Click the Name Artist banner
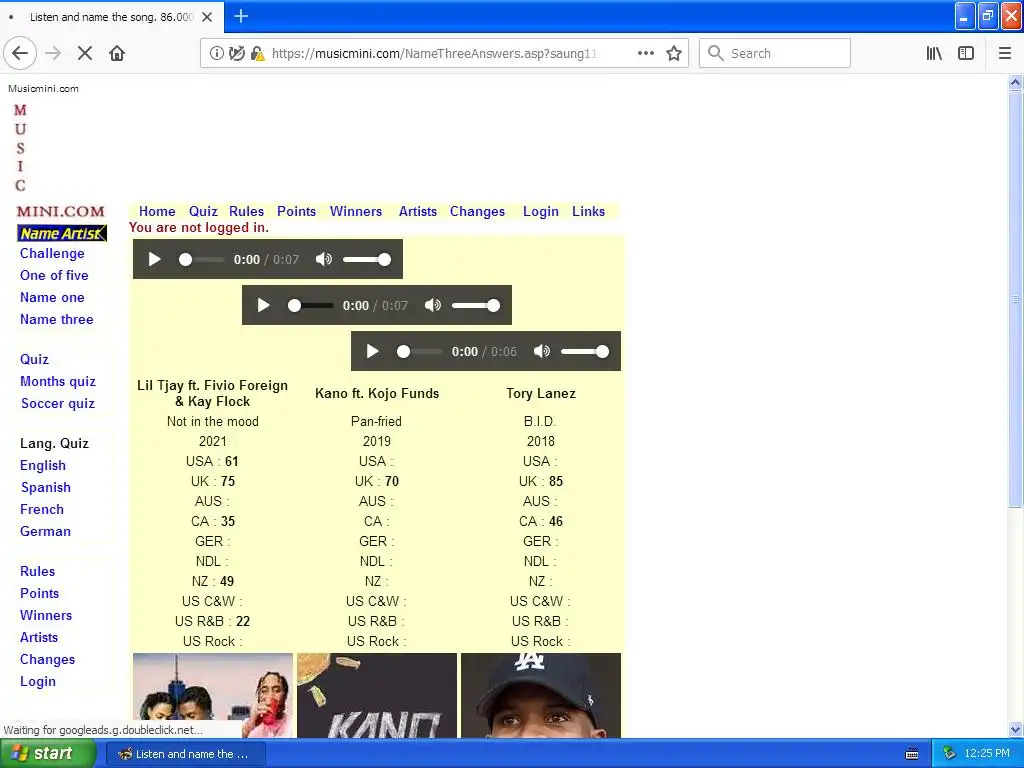This screenshot has height=768, width=1024. pos(62,233)
